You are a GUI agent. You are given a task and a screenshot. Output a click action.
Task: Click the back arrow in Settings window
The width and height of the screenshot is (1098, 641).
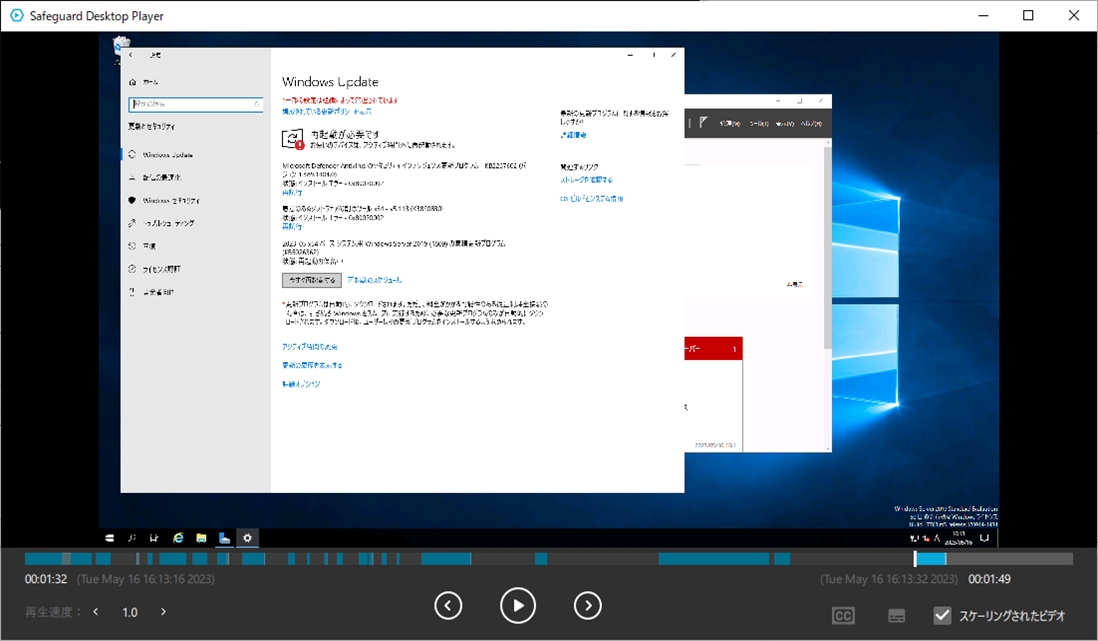[131, 55]
